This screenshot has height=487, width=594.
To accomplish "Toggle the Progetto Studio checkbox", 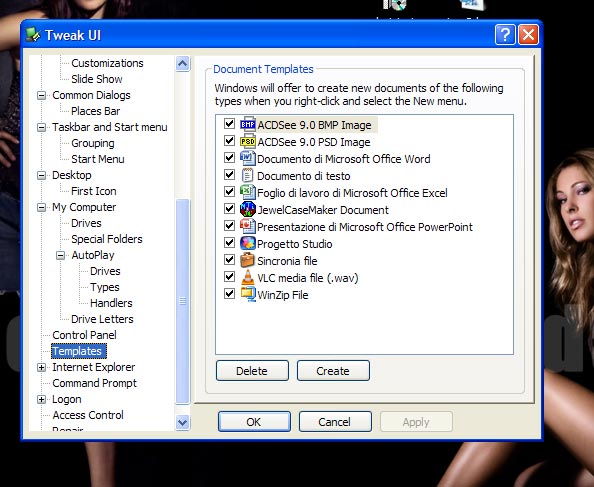I will point(229,242).
